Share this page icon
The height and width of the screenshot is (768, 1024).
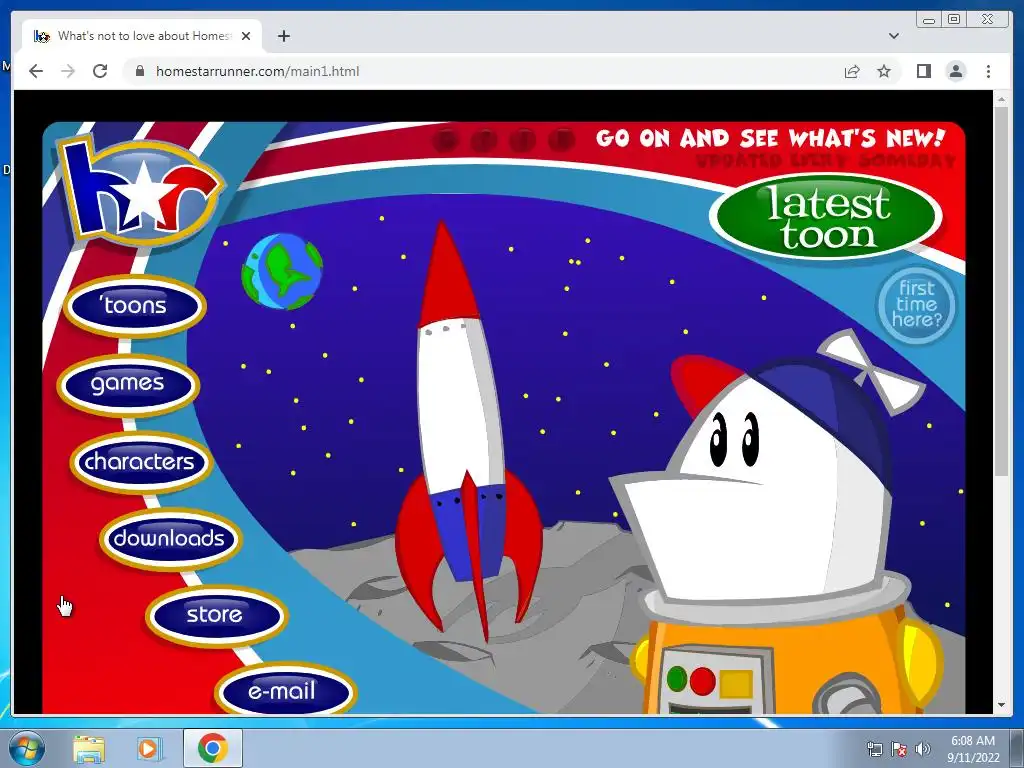[x=852, y=71]
